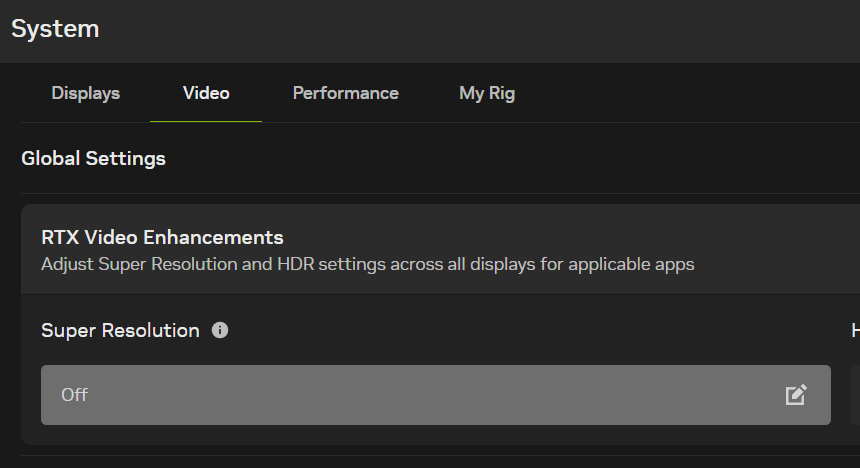Click the partially visible HDR setting box at right
This screenshot has height=468, width=860.
855,395
